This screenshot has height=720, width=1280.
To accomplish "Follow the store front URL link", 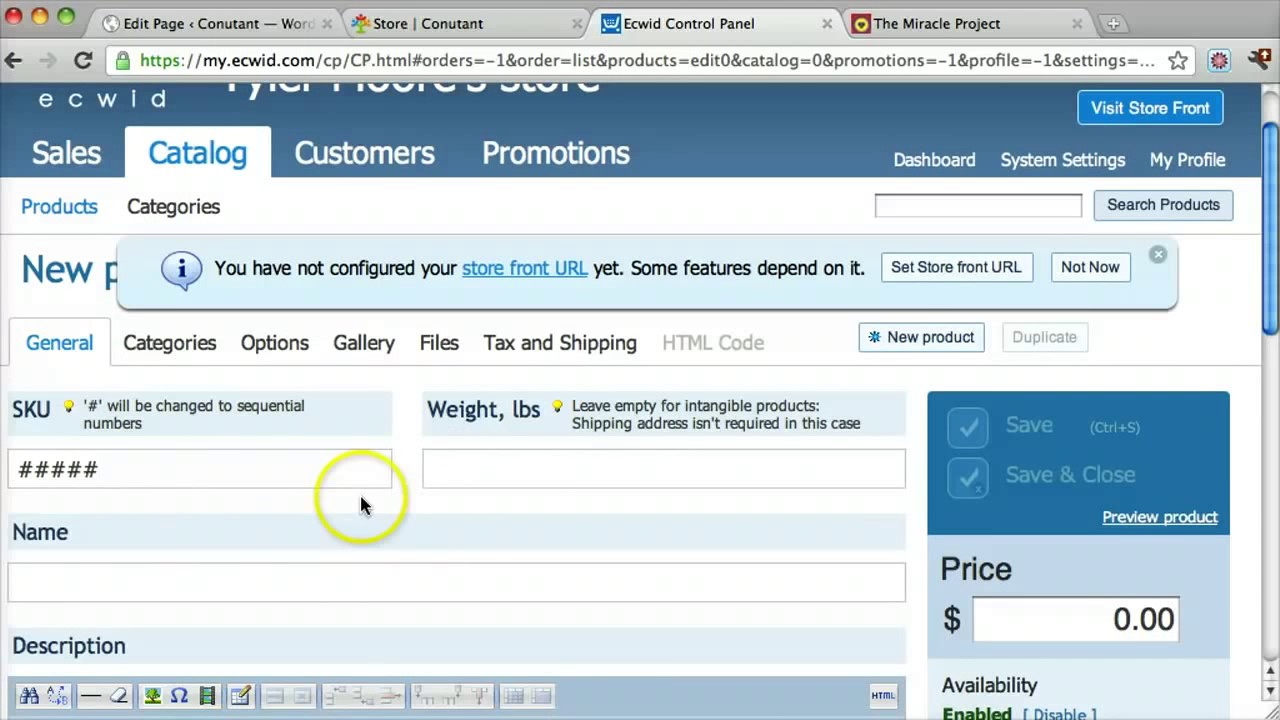I will pos(524,268).
